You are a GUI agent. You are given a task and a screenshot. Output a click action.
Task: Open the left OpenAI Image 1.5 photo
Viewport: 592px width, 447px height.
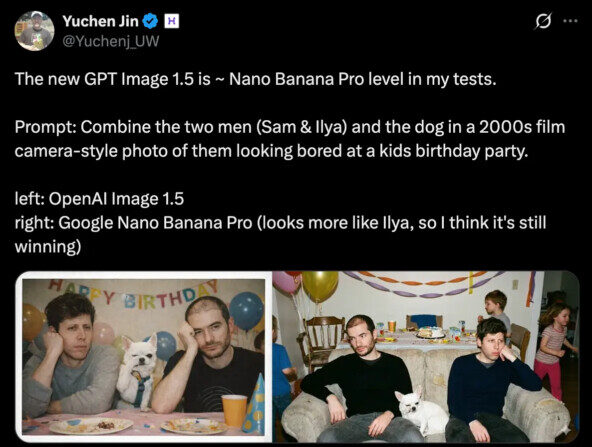[x=143, y=357]
